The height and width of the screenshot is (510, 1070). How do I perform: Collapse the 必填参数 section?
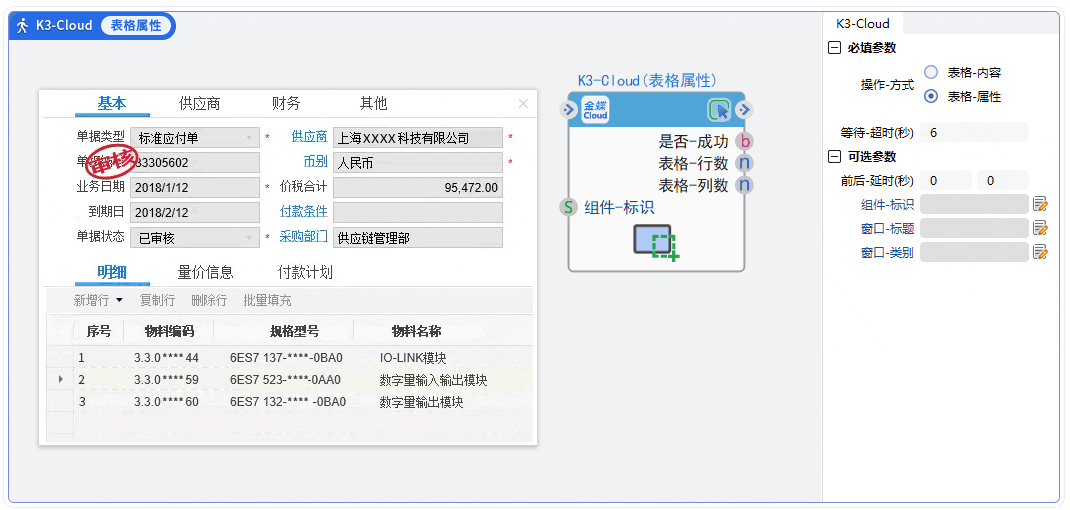(834, 48)
